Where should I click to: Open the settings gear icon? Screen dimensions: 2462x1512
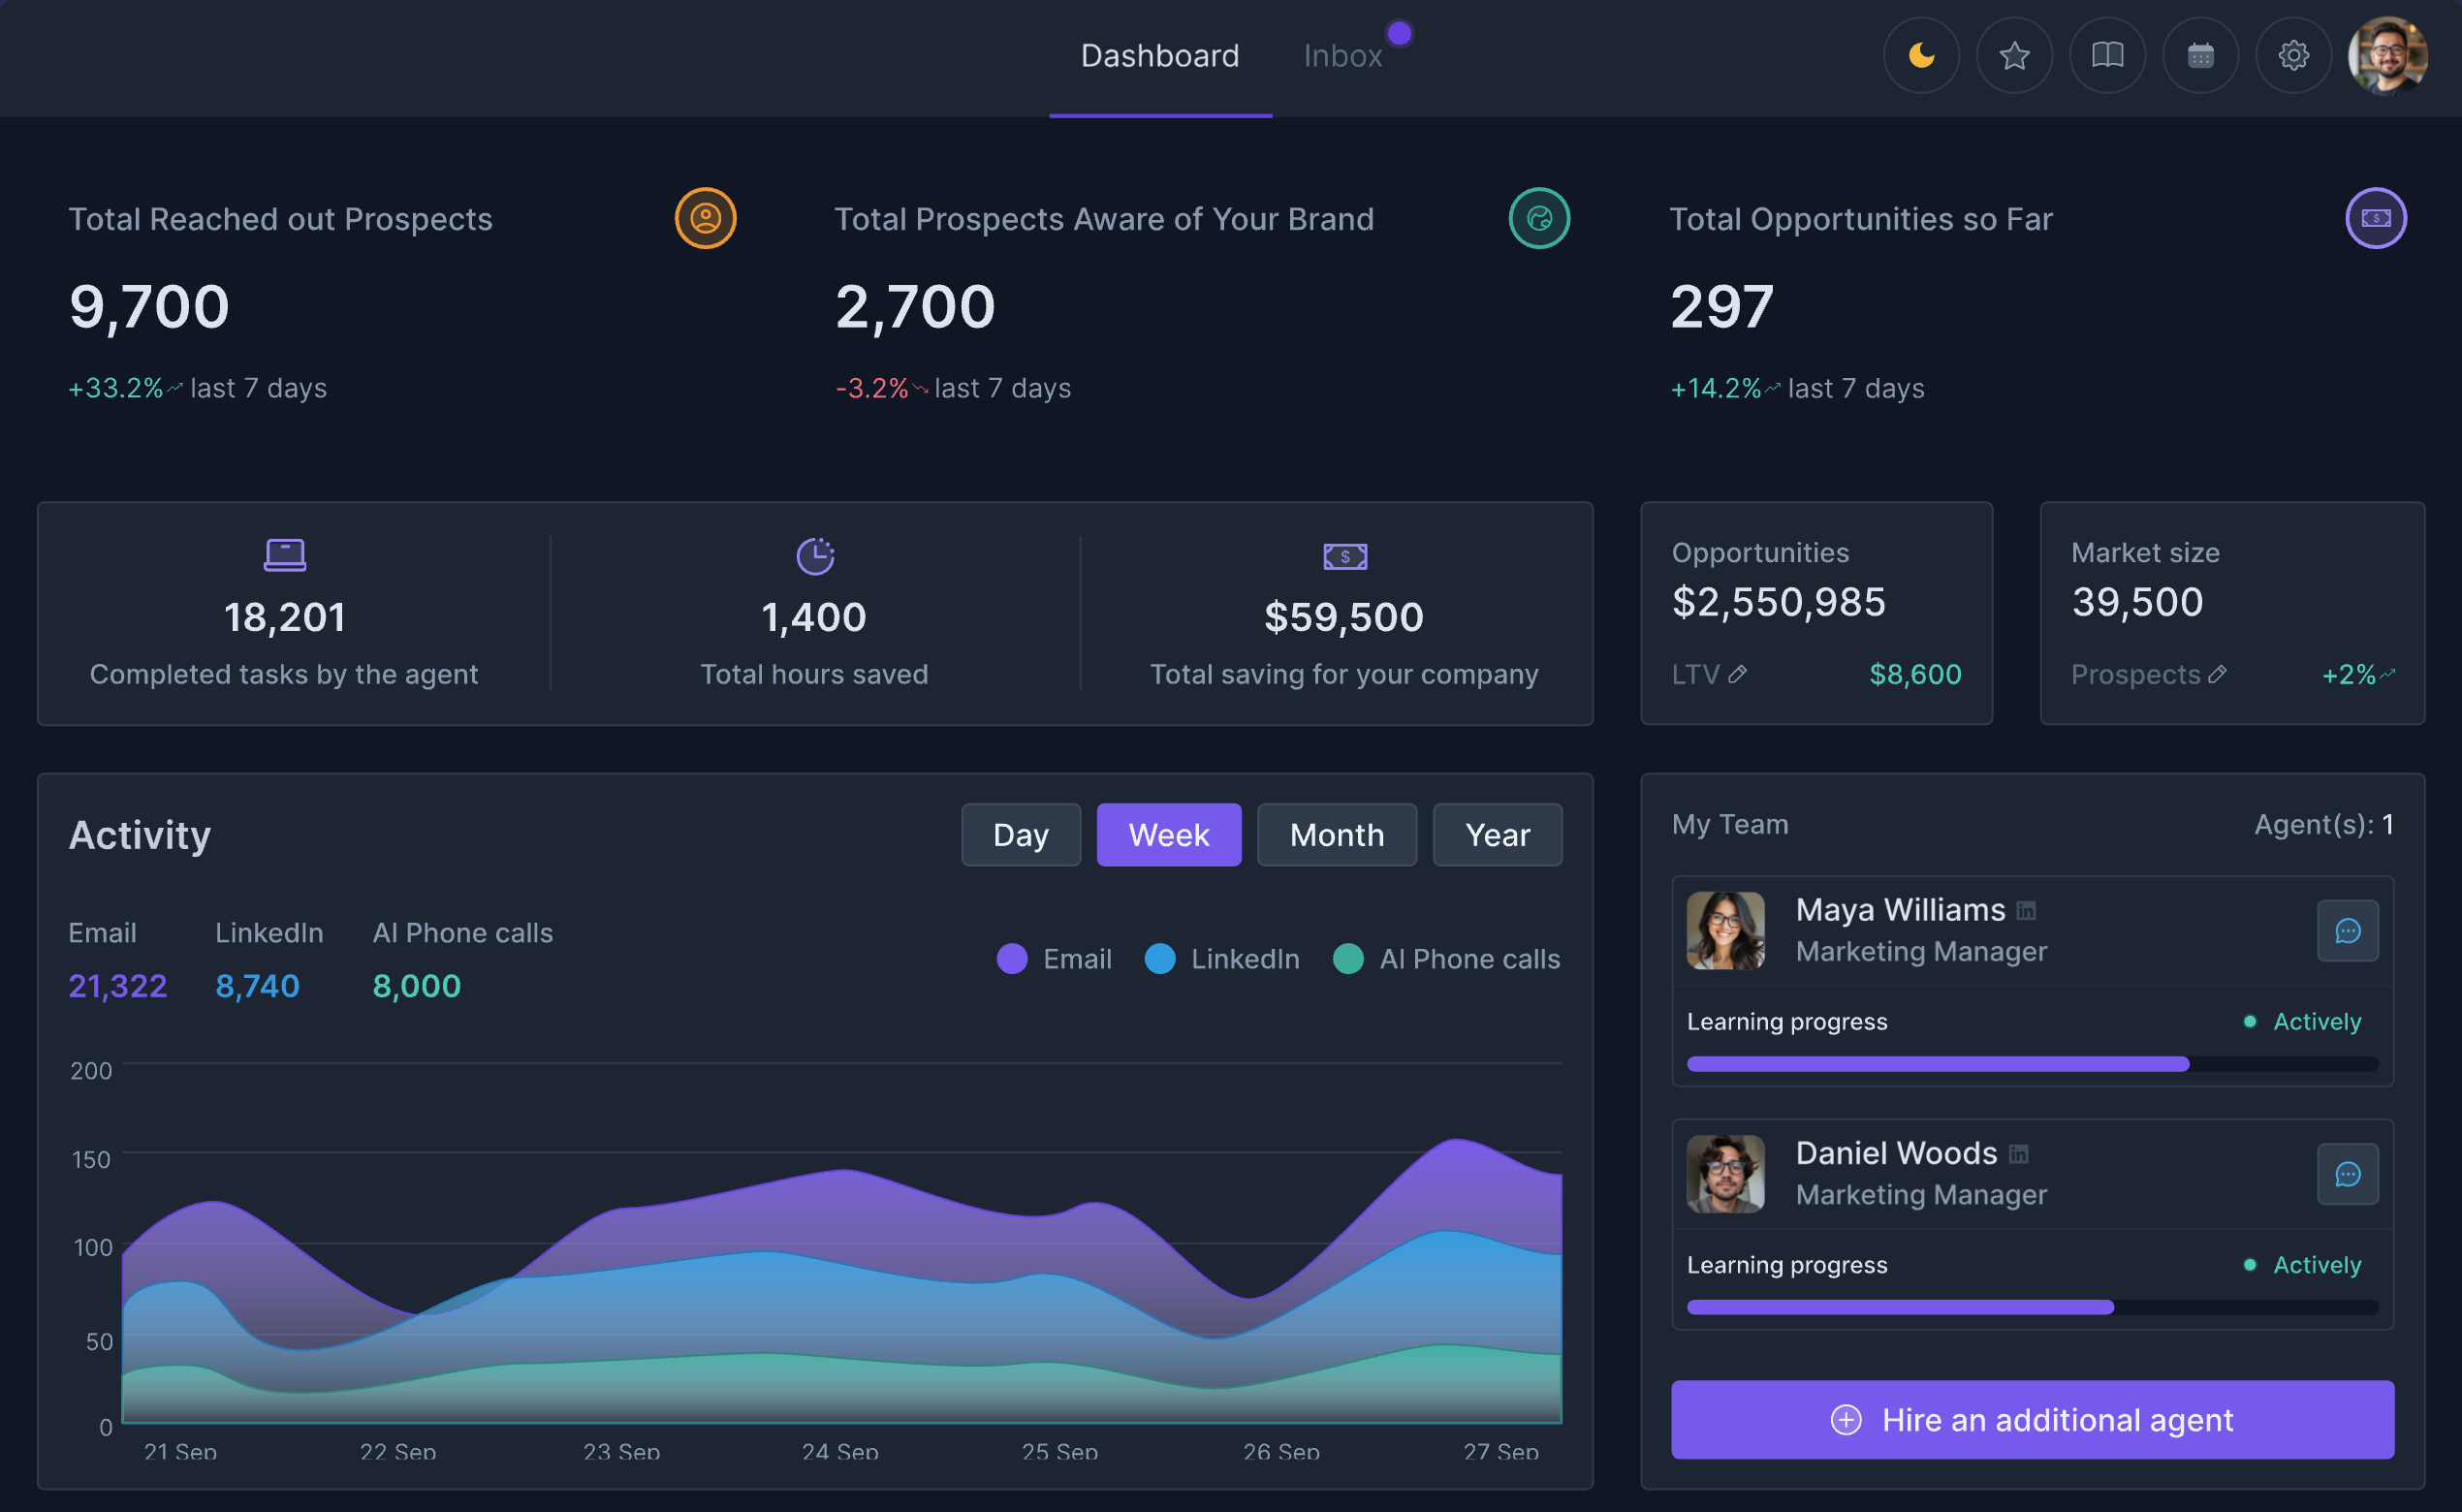click(x=2293, y=55)
